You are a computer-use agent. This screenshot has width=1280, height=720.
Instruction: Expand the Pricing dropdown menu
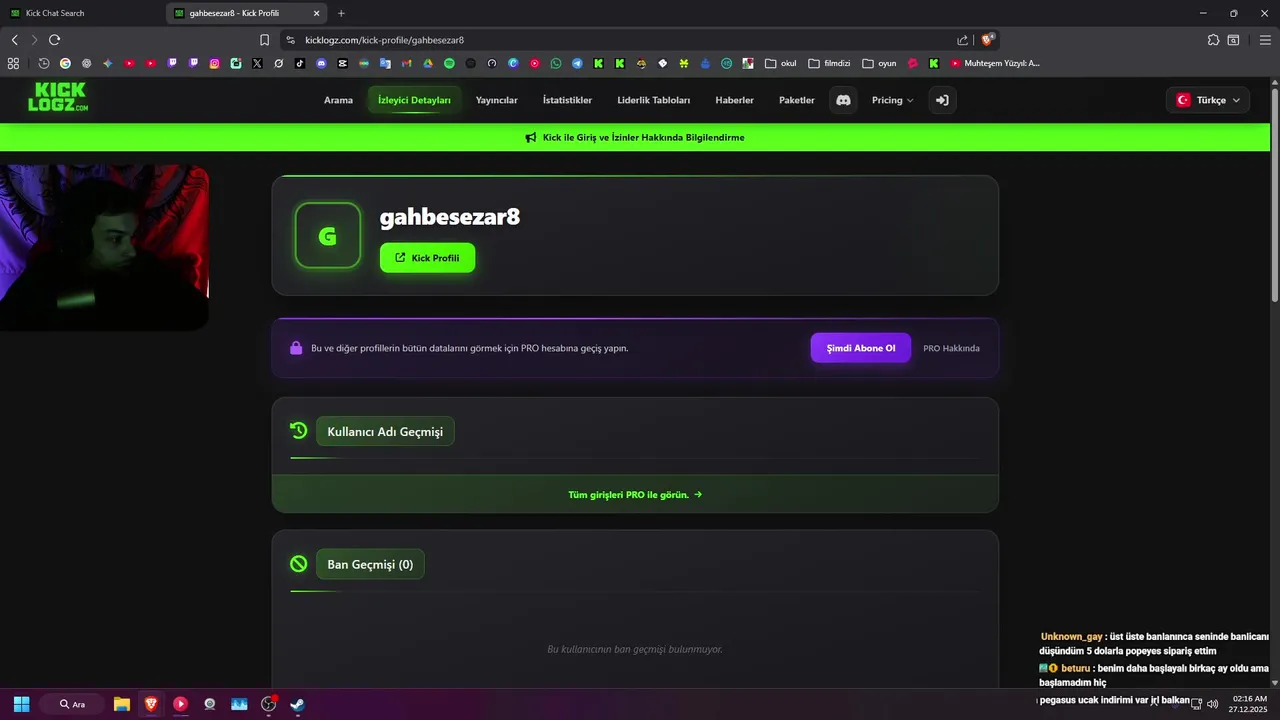892,100
